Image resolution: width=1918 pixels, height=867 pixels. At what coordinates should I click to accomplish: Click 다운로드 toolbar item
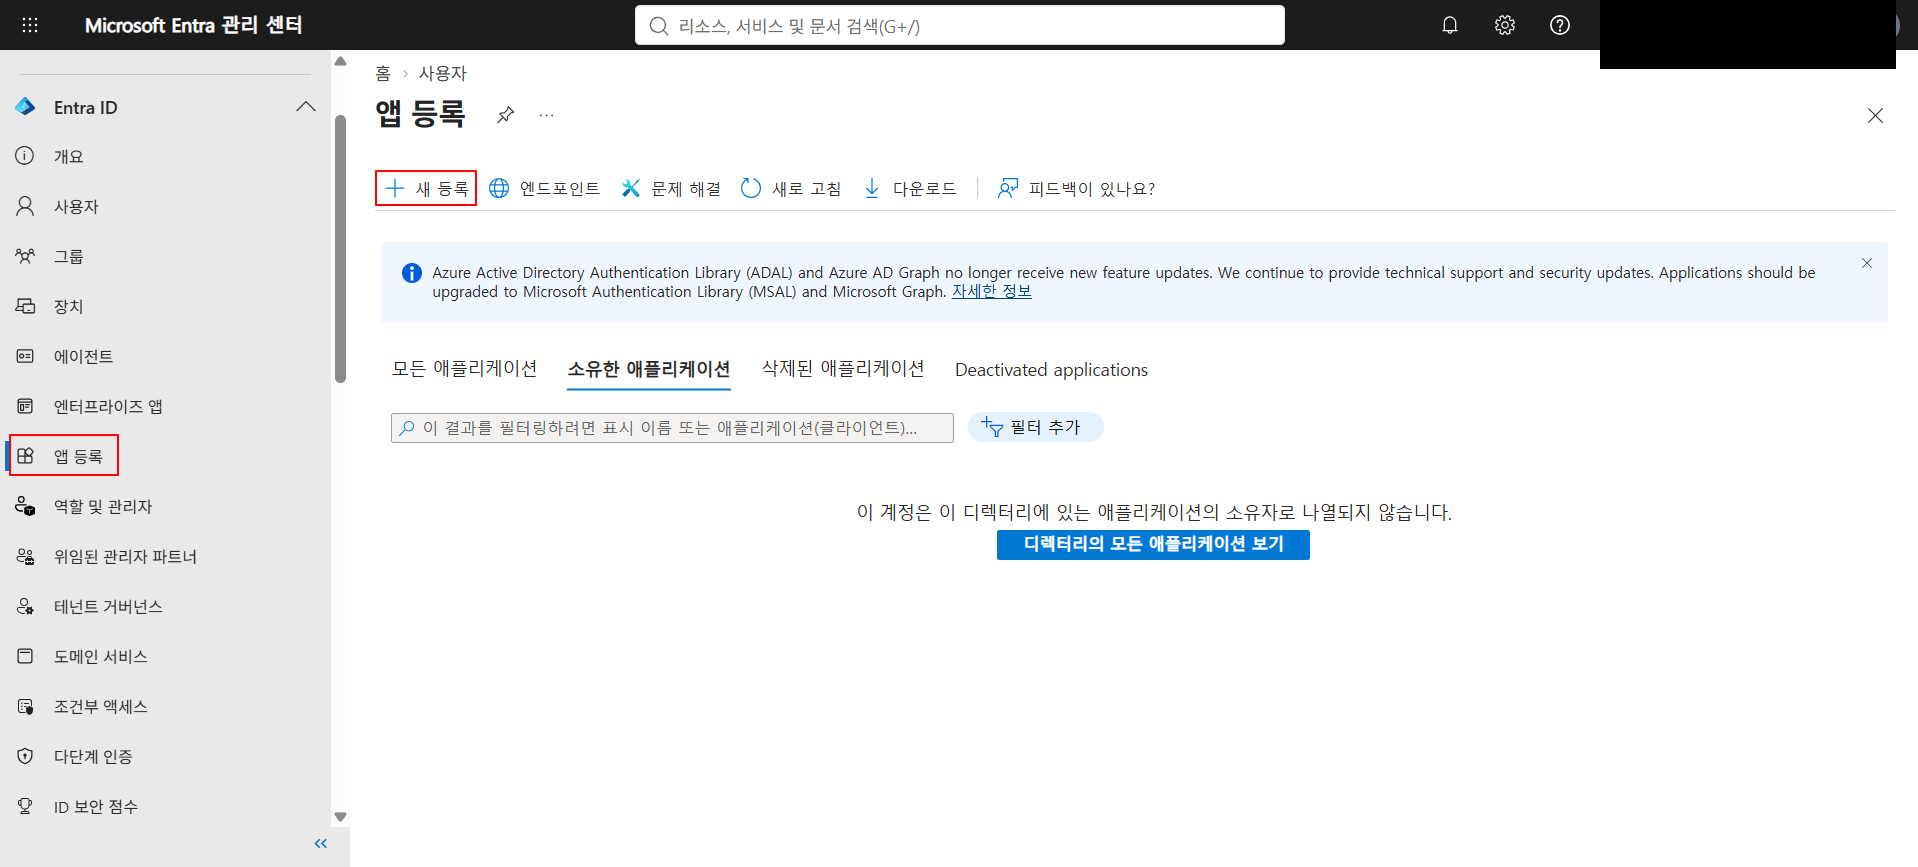point(910,188)
